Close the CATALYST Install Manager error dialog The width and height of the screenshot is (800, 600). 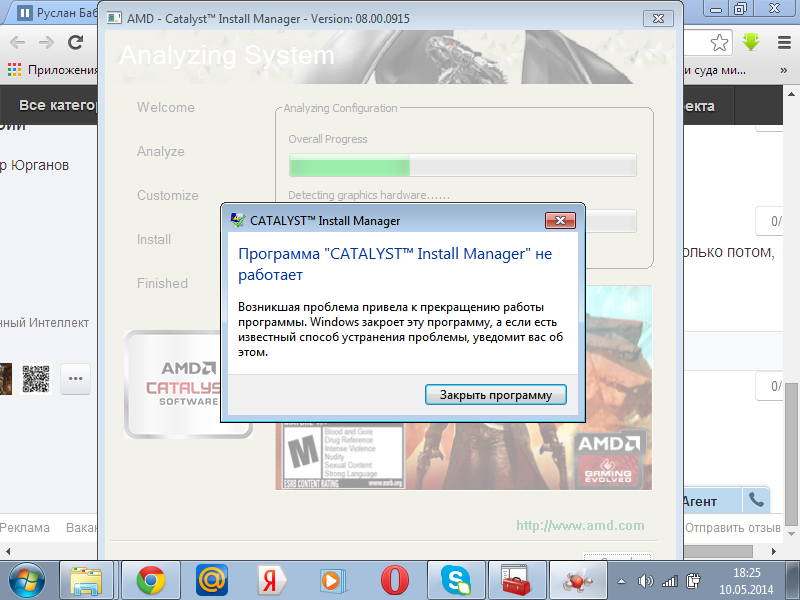click(x=560, y=220)
